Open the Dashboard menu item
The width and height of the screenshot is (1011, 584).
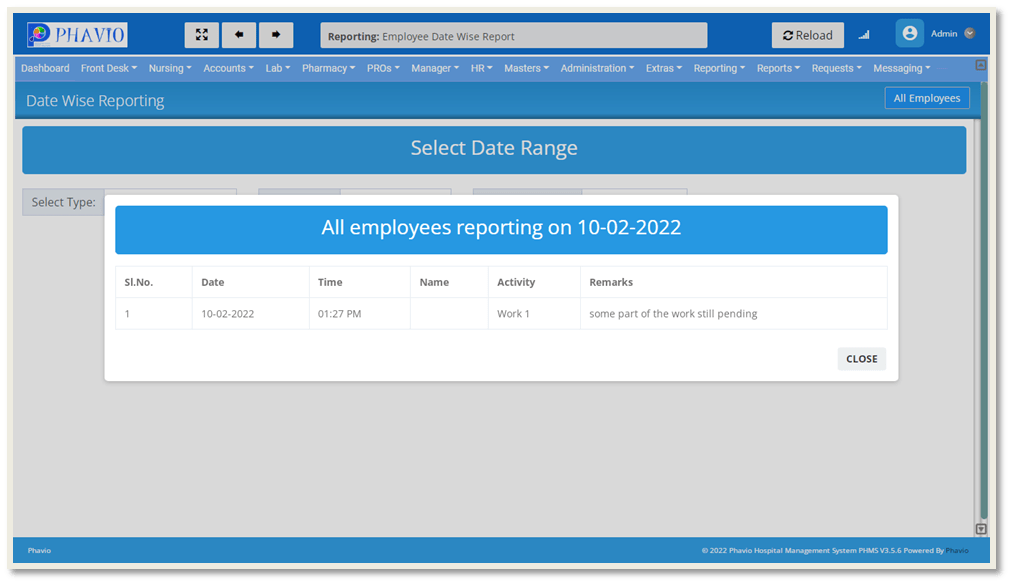45,68
